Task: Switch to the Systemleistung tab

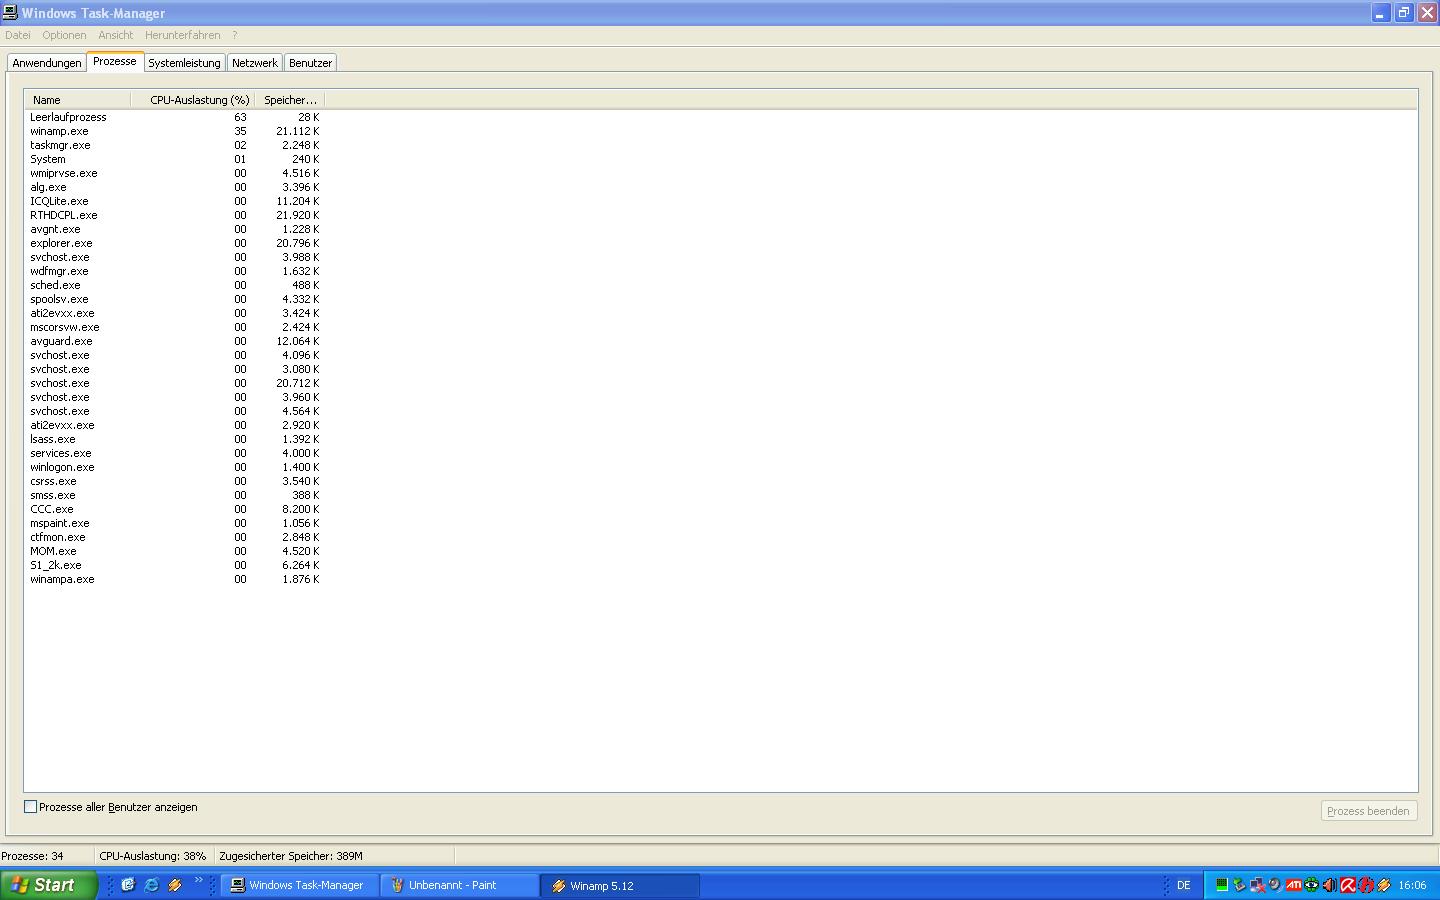Action: [x=184, y=63]
